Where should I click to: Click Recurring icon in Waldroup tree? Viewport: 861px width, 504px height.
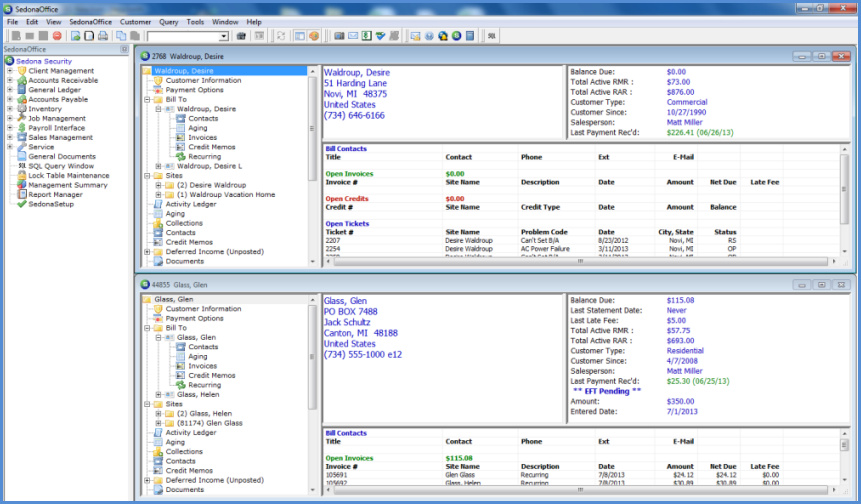[181, 156]
